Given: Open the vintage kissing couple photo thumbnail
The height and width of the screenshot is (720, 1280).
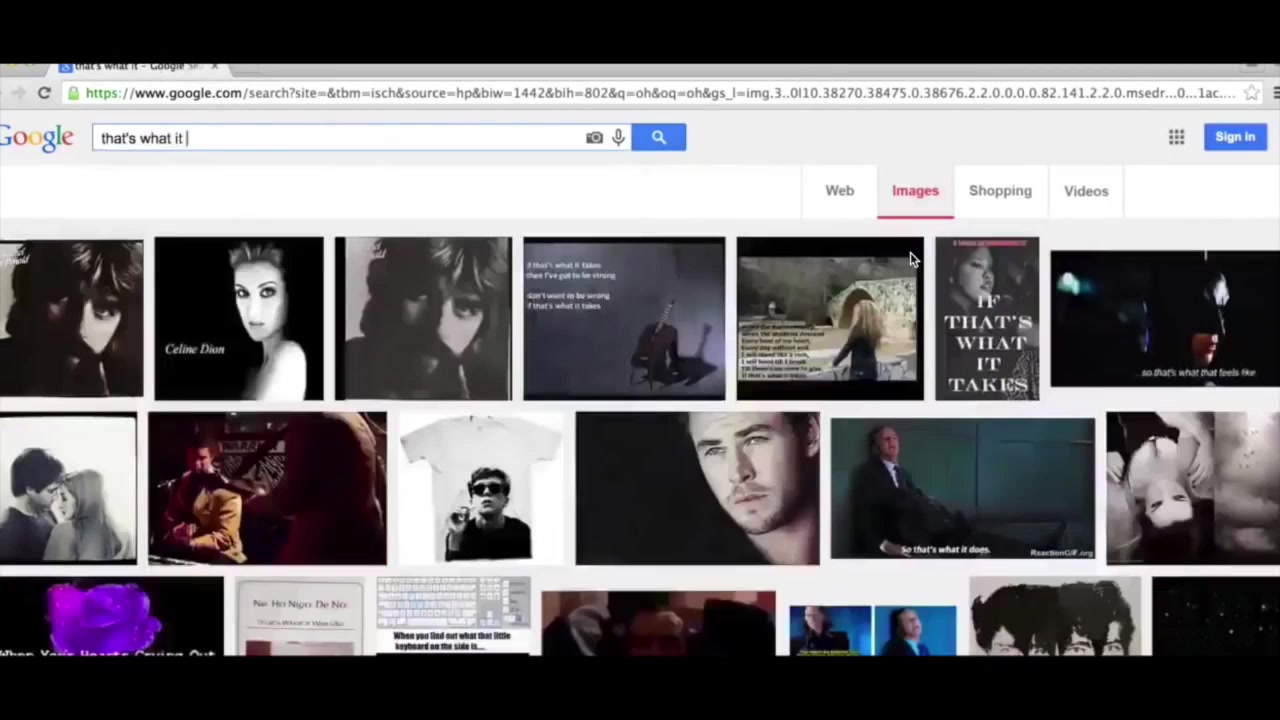Looking at the screenshot, I should coord(68,489).
